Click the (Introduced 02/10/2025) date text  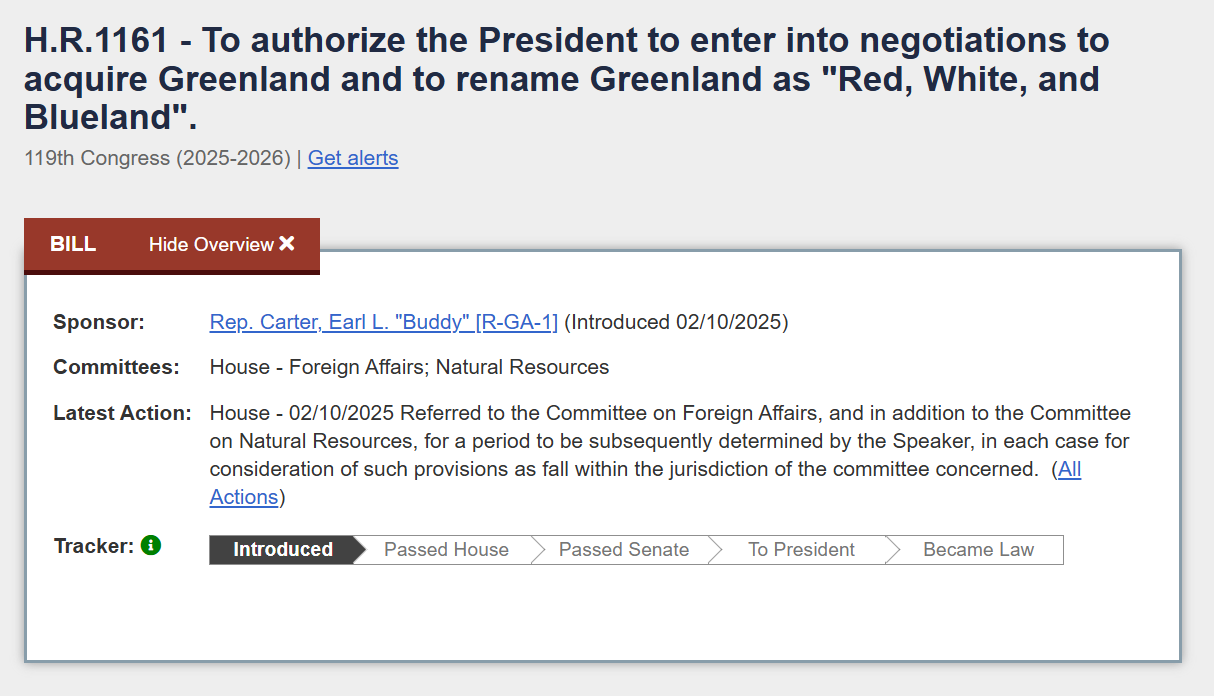[x=676, y=322]
